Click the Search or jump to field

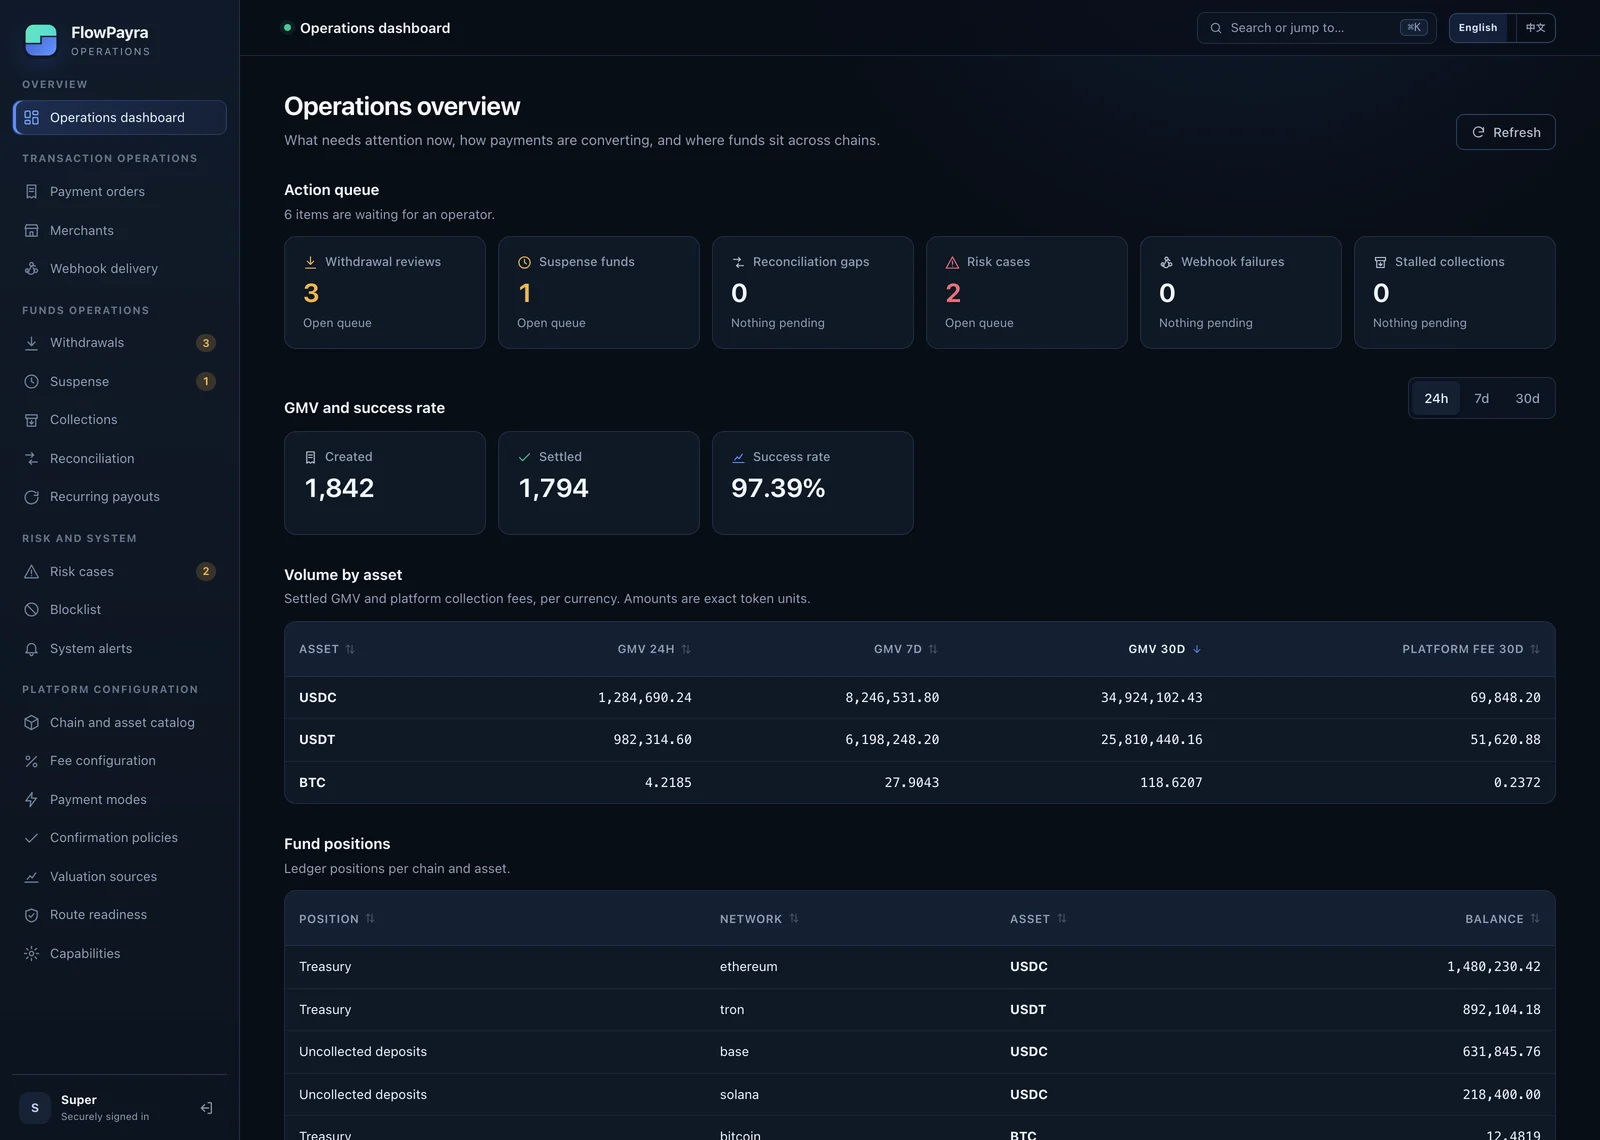click(x=1316, y=28)
